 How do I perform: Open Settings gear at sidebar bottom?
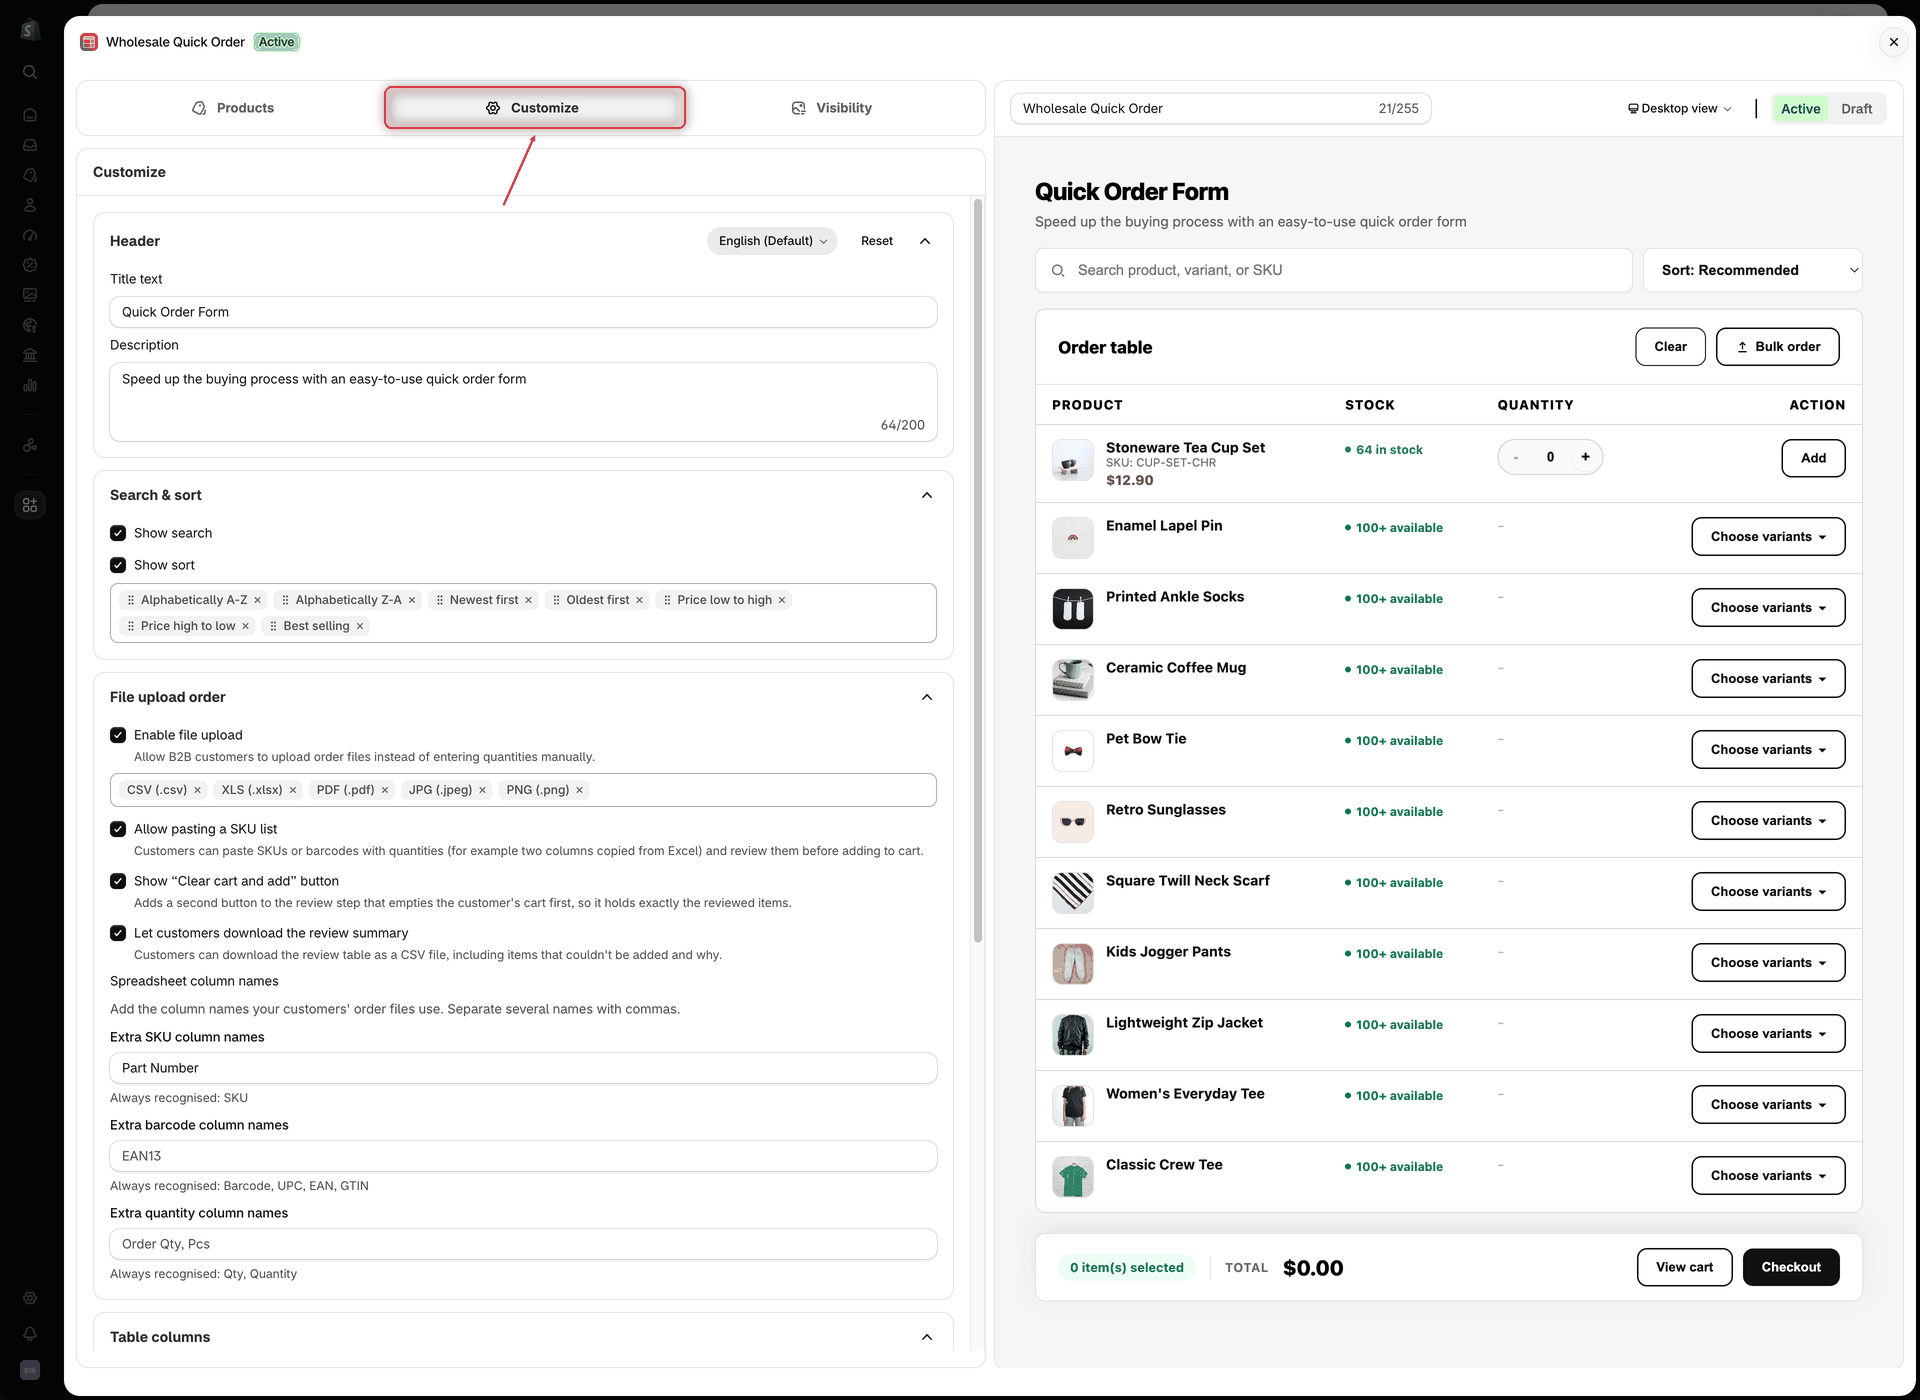tap(30, 1298)
